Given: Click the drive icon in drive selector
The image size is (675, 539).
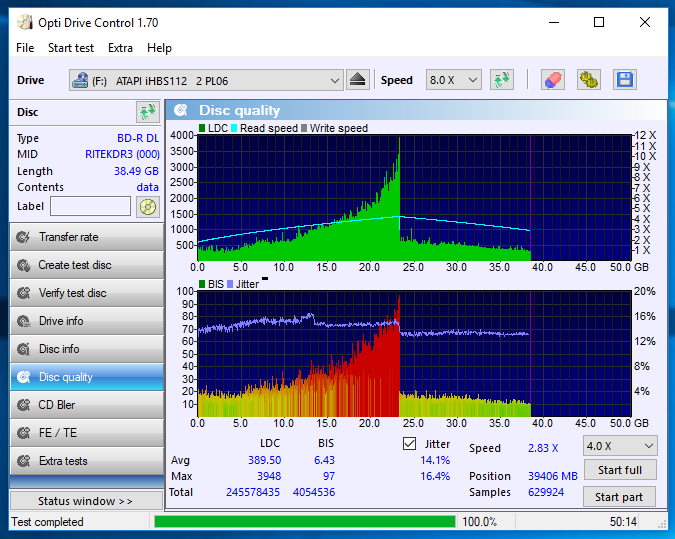Looking at the screenshot, I should (x=80, y=81).
